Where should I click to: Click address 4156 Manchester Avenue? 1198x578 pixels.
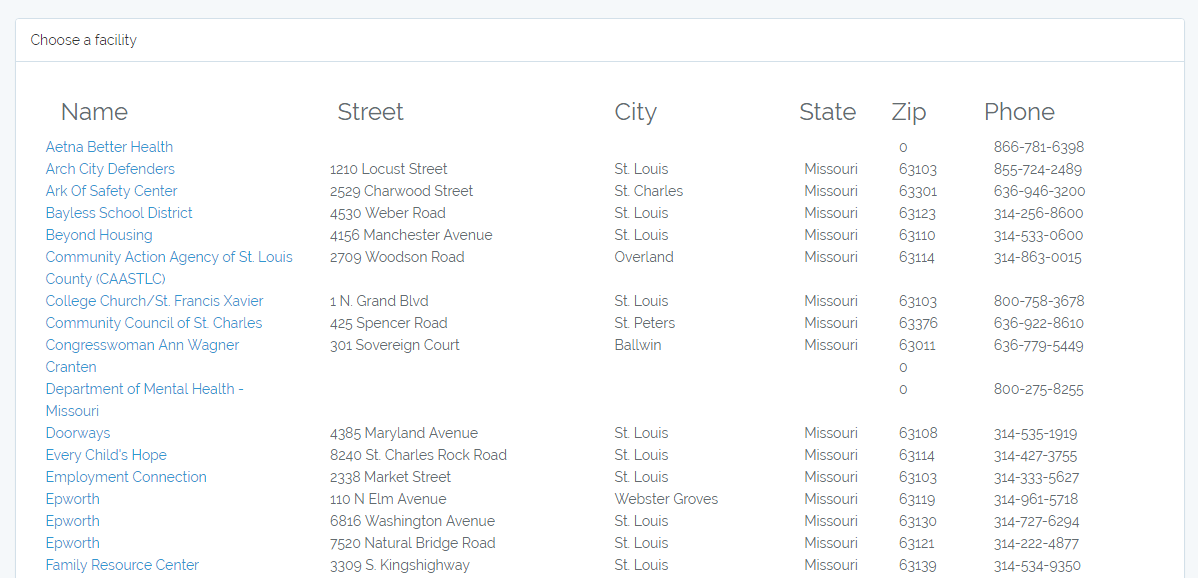[x=411, y=235]
